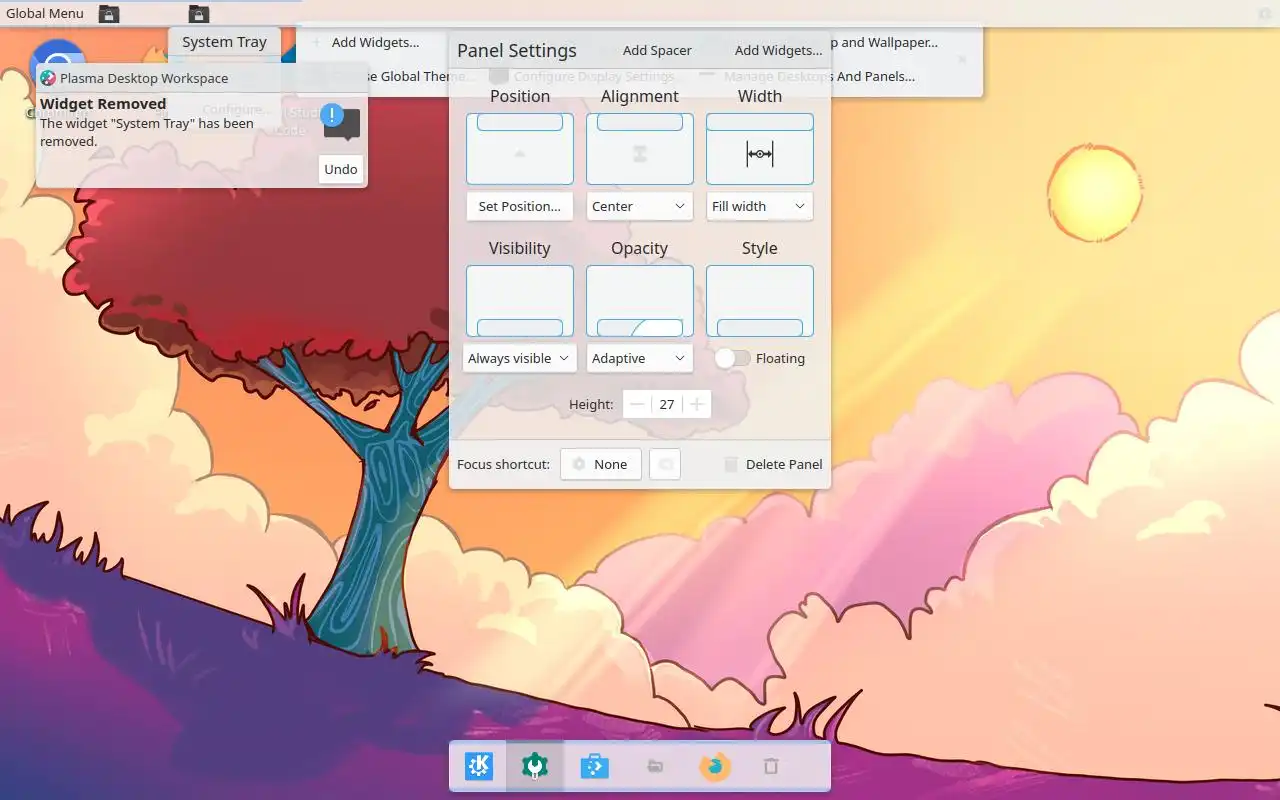1280x800 pixels.
Task: Click Add Spacer in Panel Settings
Action: (x=657, y=50)
